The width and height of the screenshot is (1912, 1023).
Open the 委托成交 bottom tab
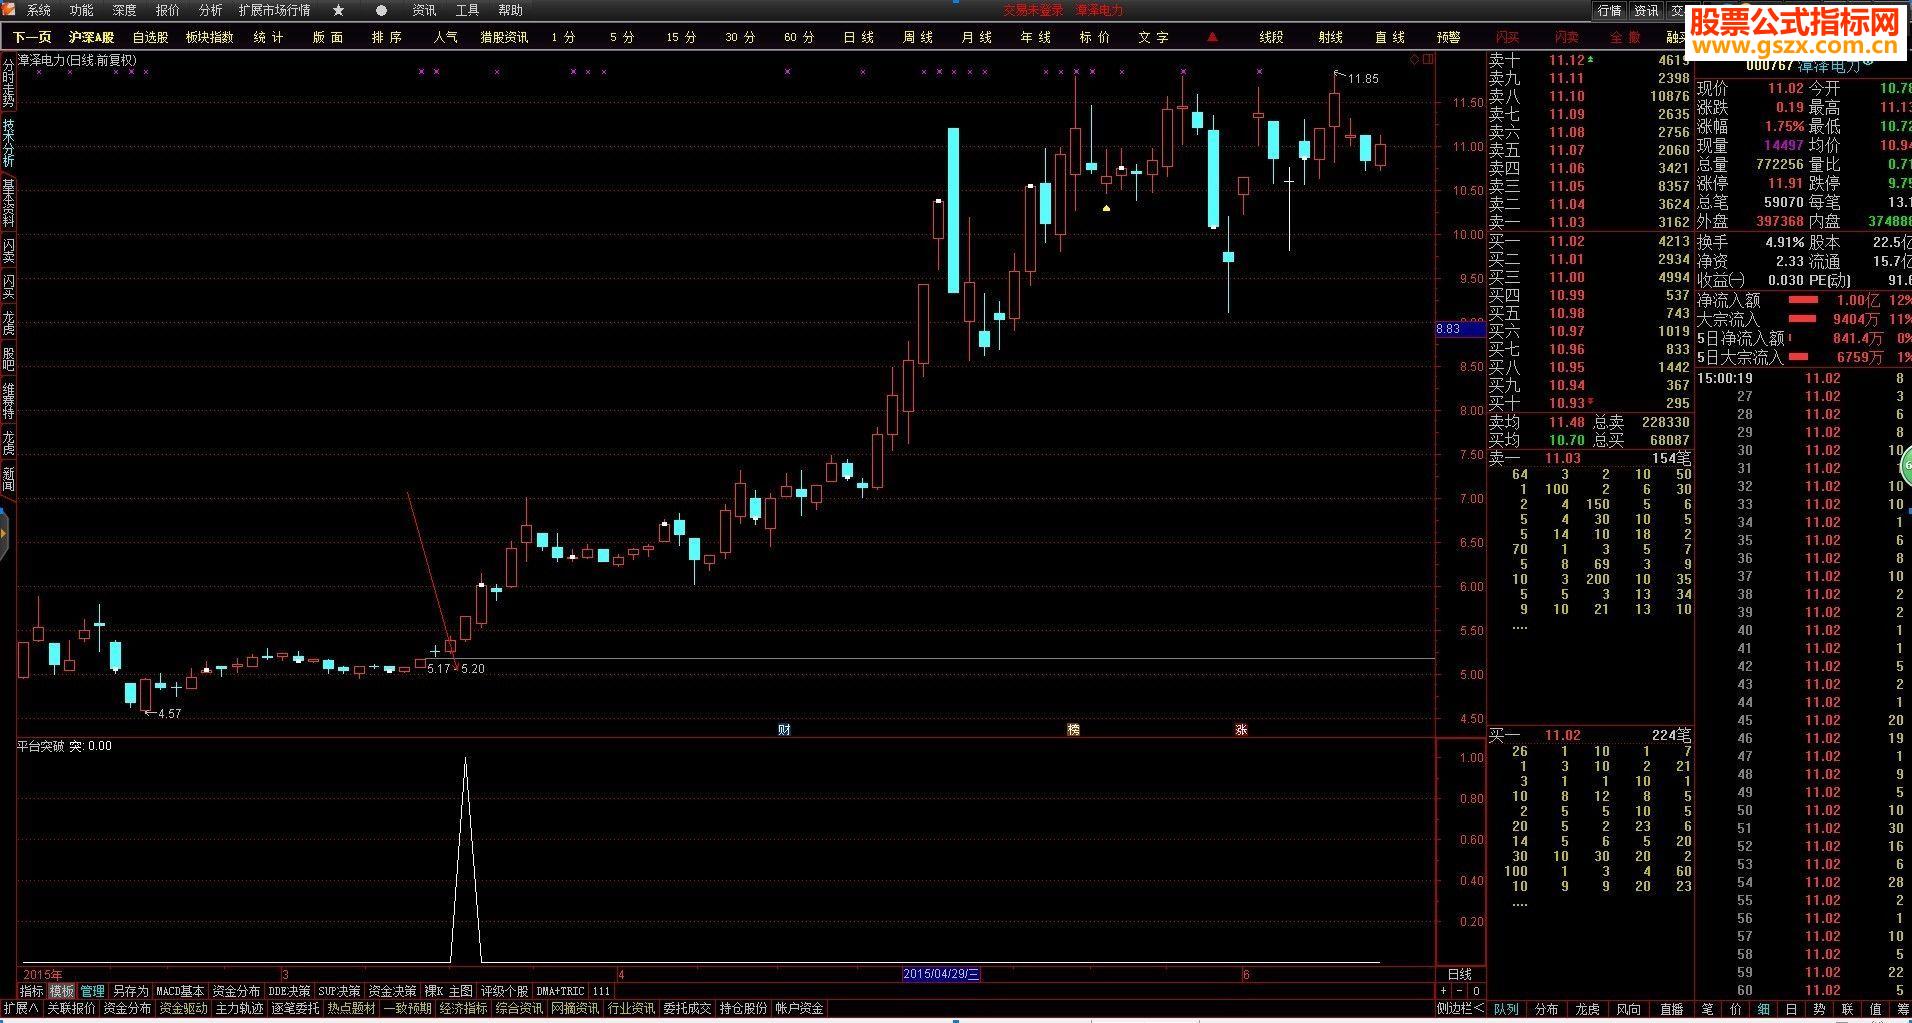(687, 1008)
